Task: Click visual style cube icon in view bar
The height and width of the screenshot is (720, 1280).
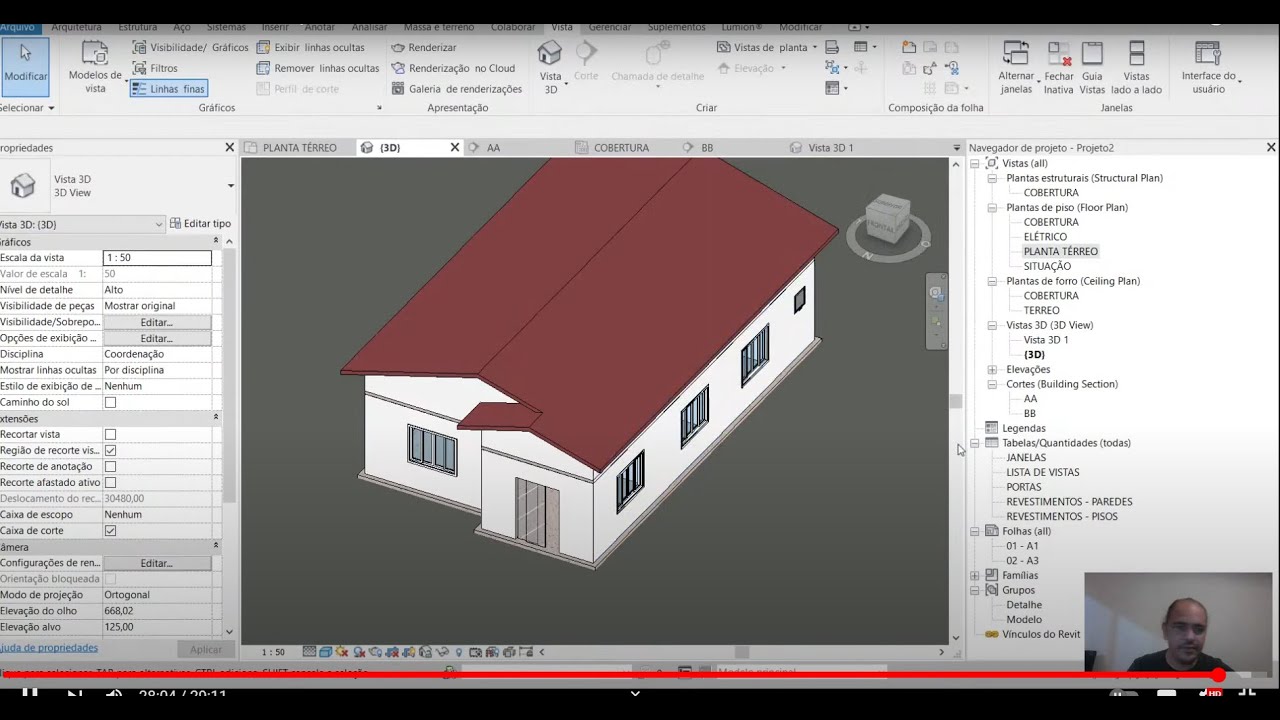Action: [326, 652]
